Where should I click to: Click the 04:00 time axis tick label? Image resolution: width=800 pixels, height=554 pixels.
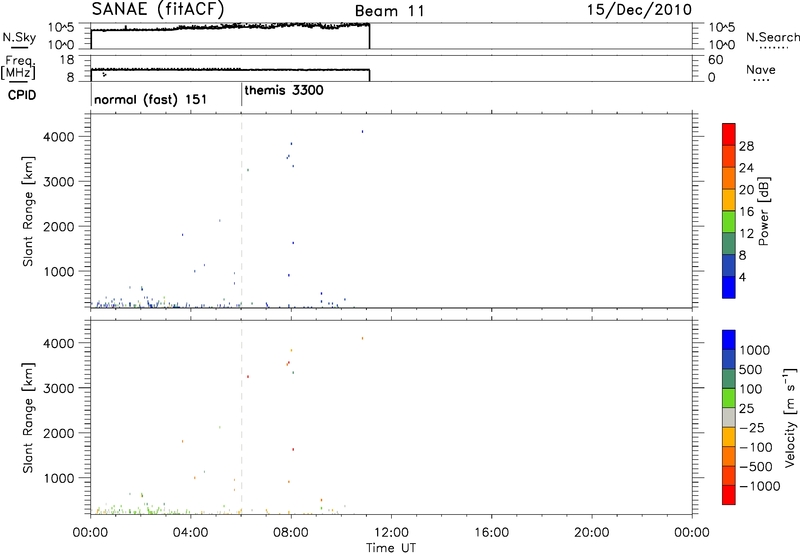[191, 533]
